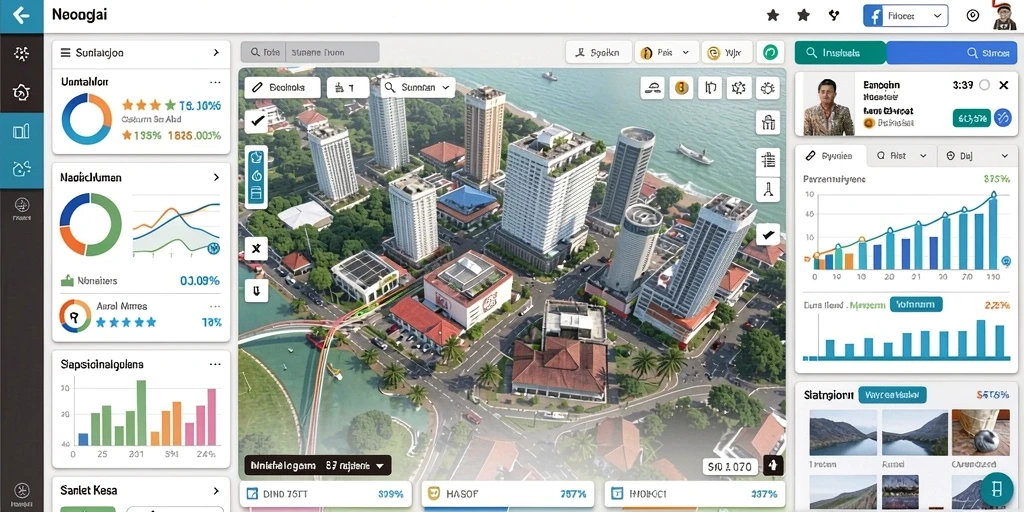The image size is (1024, 512).
Task: Click the dark icon button beside the $10 price tag
Action: click(x=773, y=466)
